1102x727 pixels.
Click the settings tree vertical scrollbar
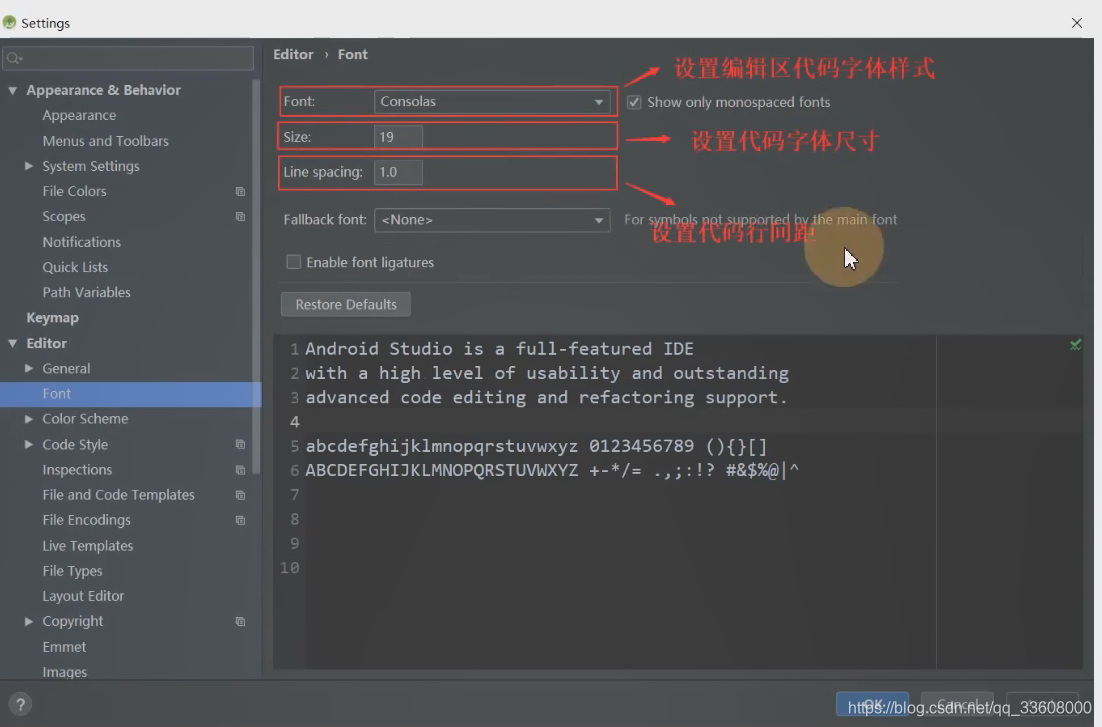click(x=257, y=278)
